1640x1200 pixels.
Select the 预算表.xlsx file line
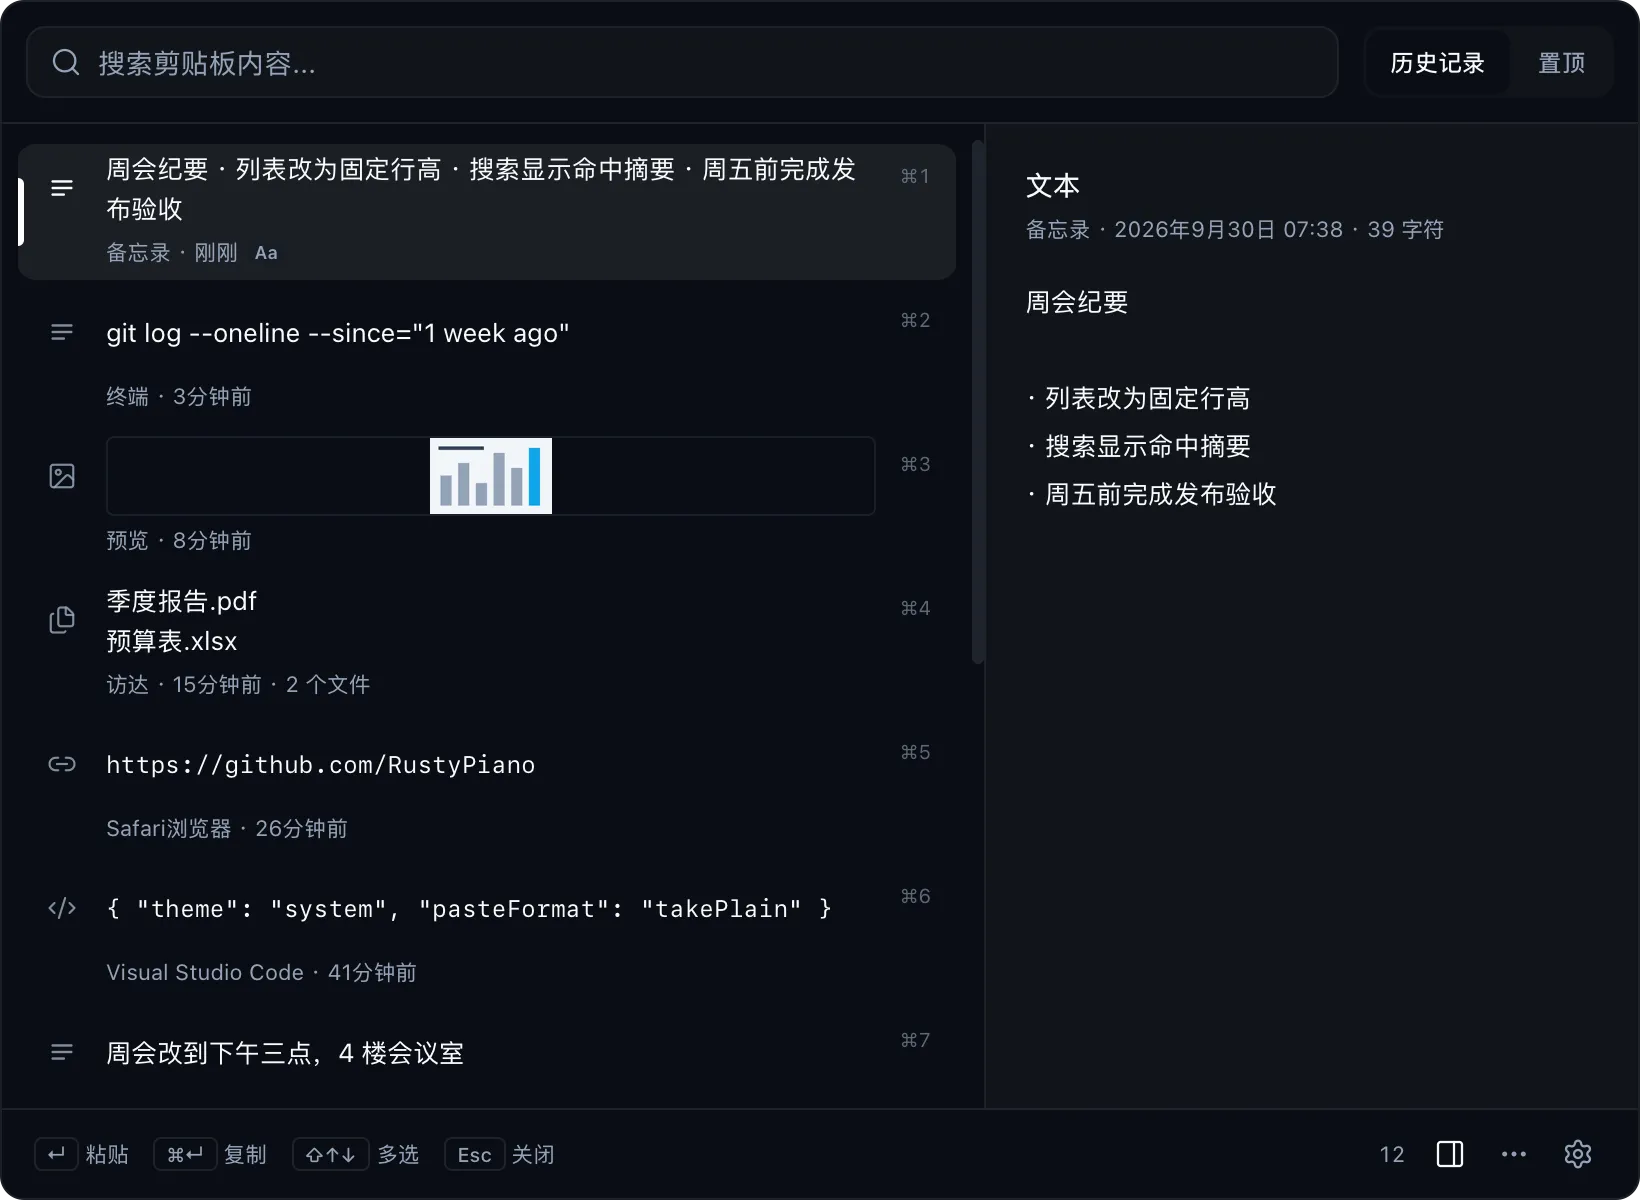[x=172, y=641]
